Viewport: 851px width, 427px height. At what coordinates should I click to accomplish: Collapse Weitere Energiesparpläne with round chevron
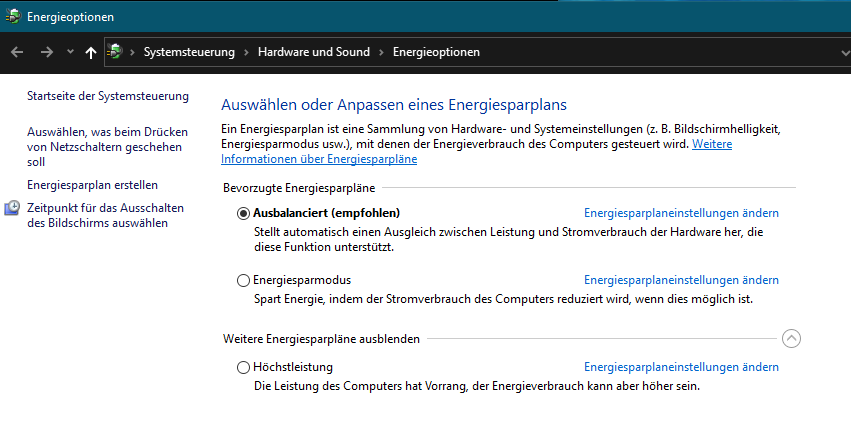[791, 339]
